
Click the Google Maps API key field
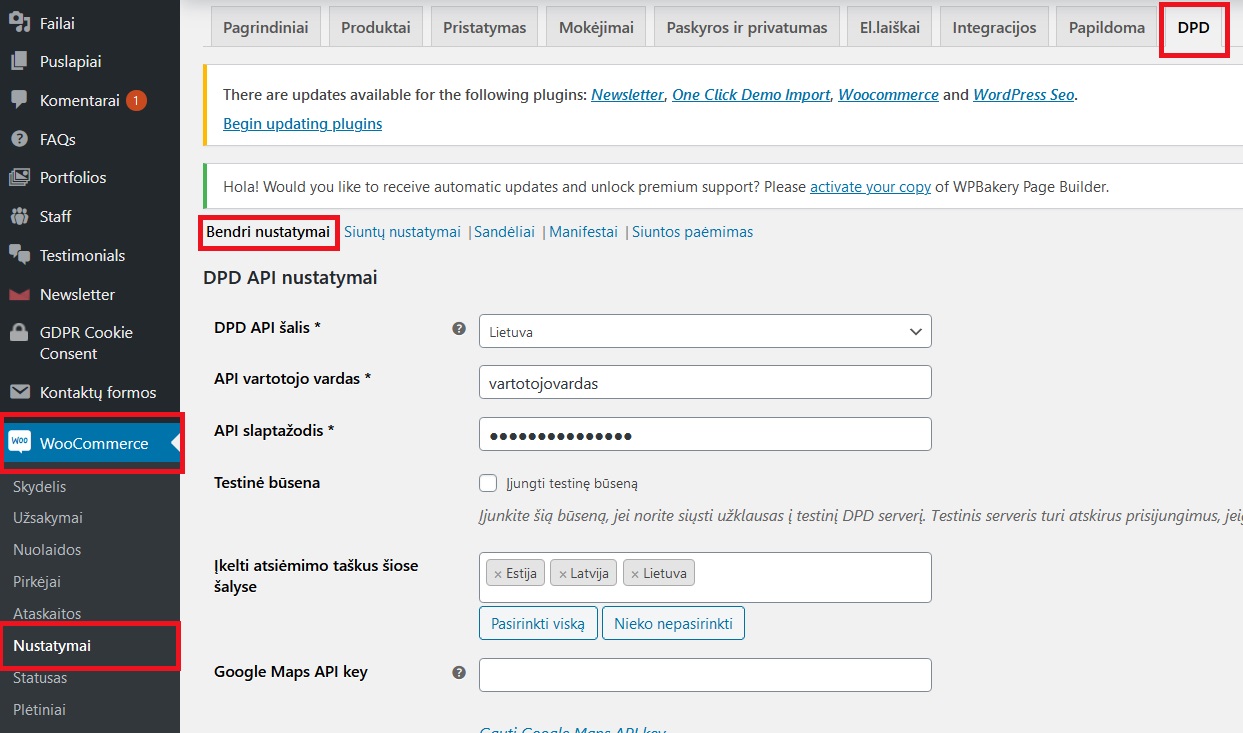pos(705,675)
